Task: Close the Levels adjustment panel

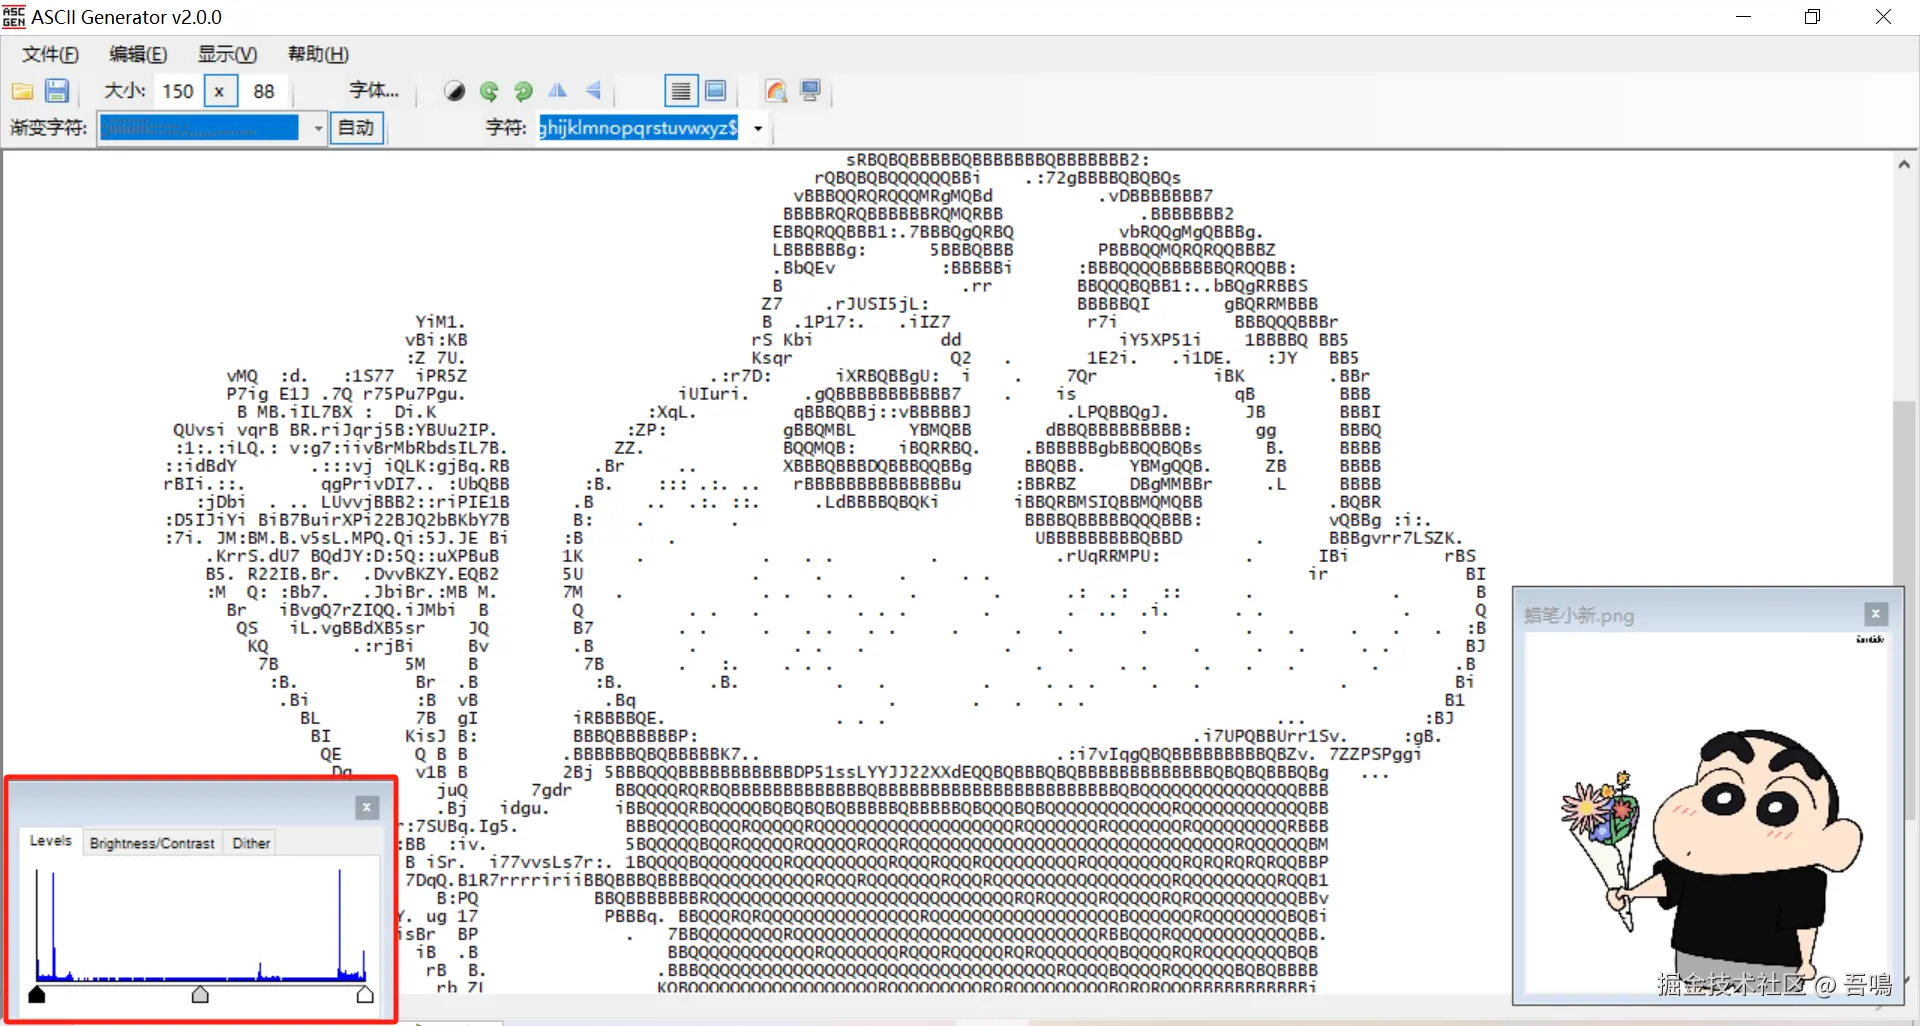Action: coord(367,808)
